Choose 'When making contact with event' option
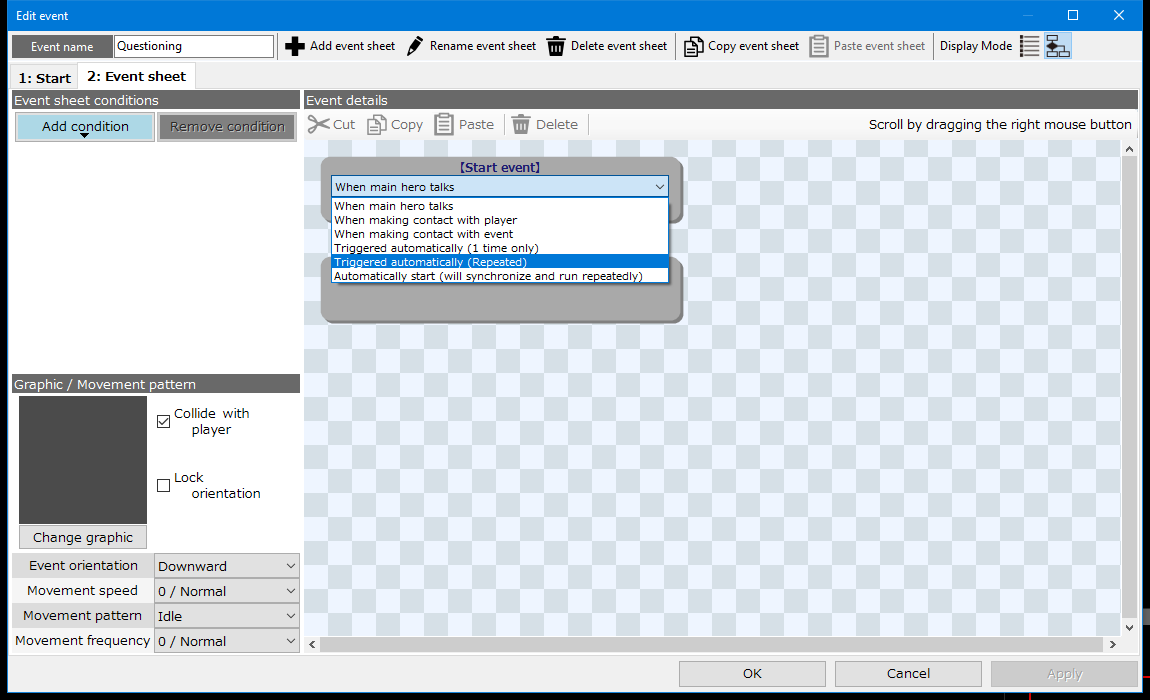The width and height of the screenshot is (1150, 700). click(x=499, y=234)
